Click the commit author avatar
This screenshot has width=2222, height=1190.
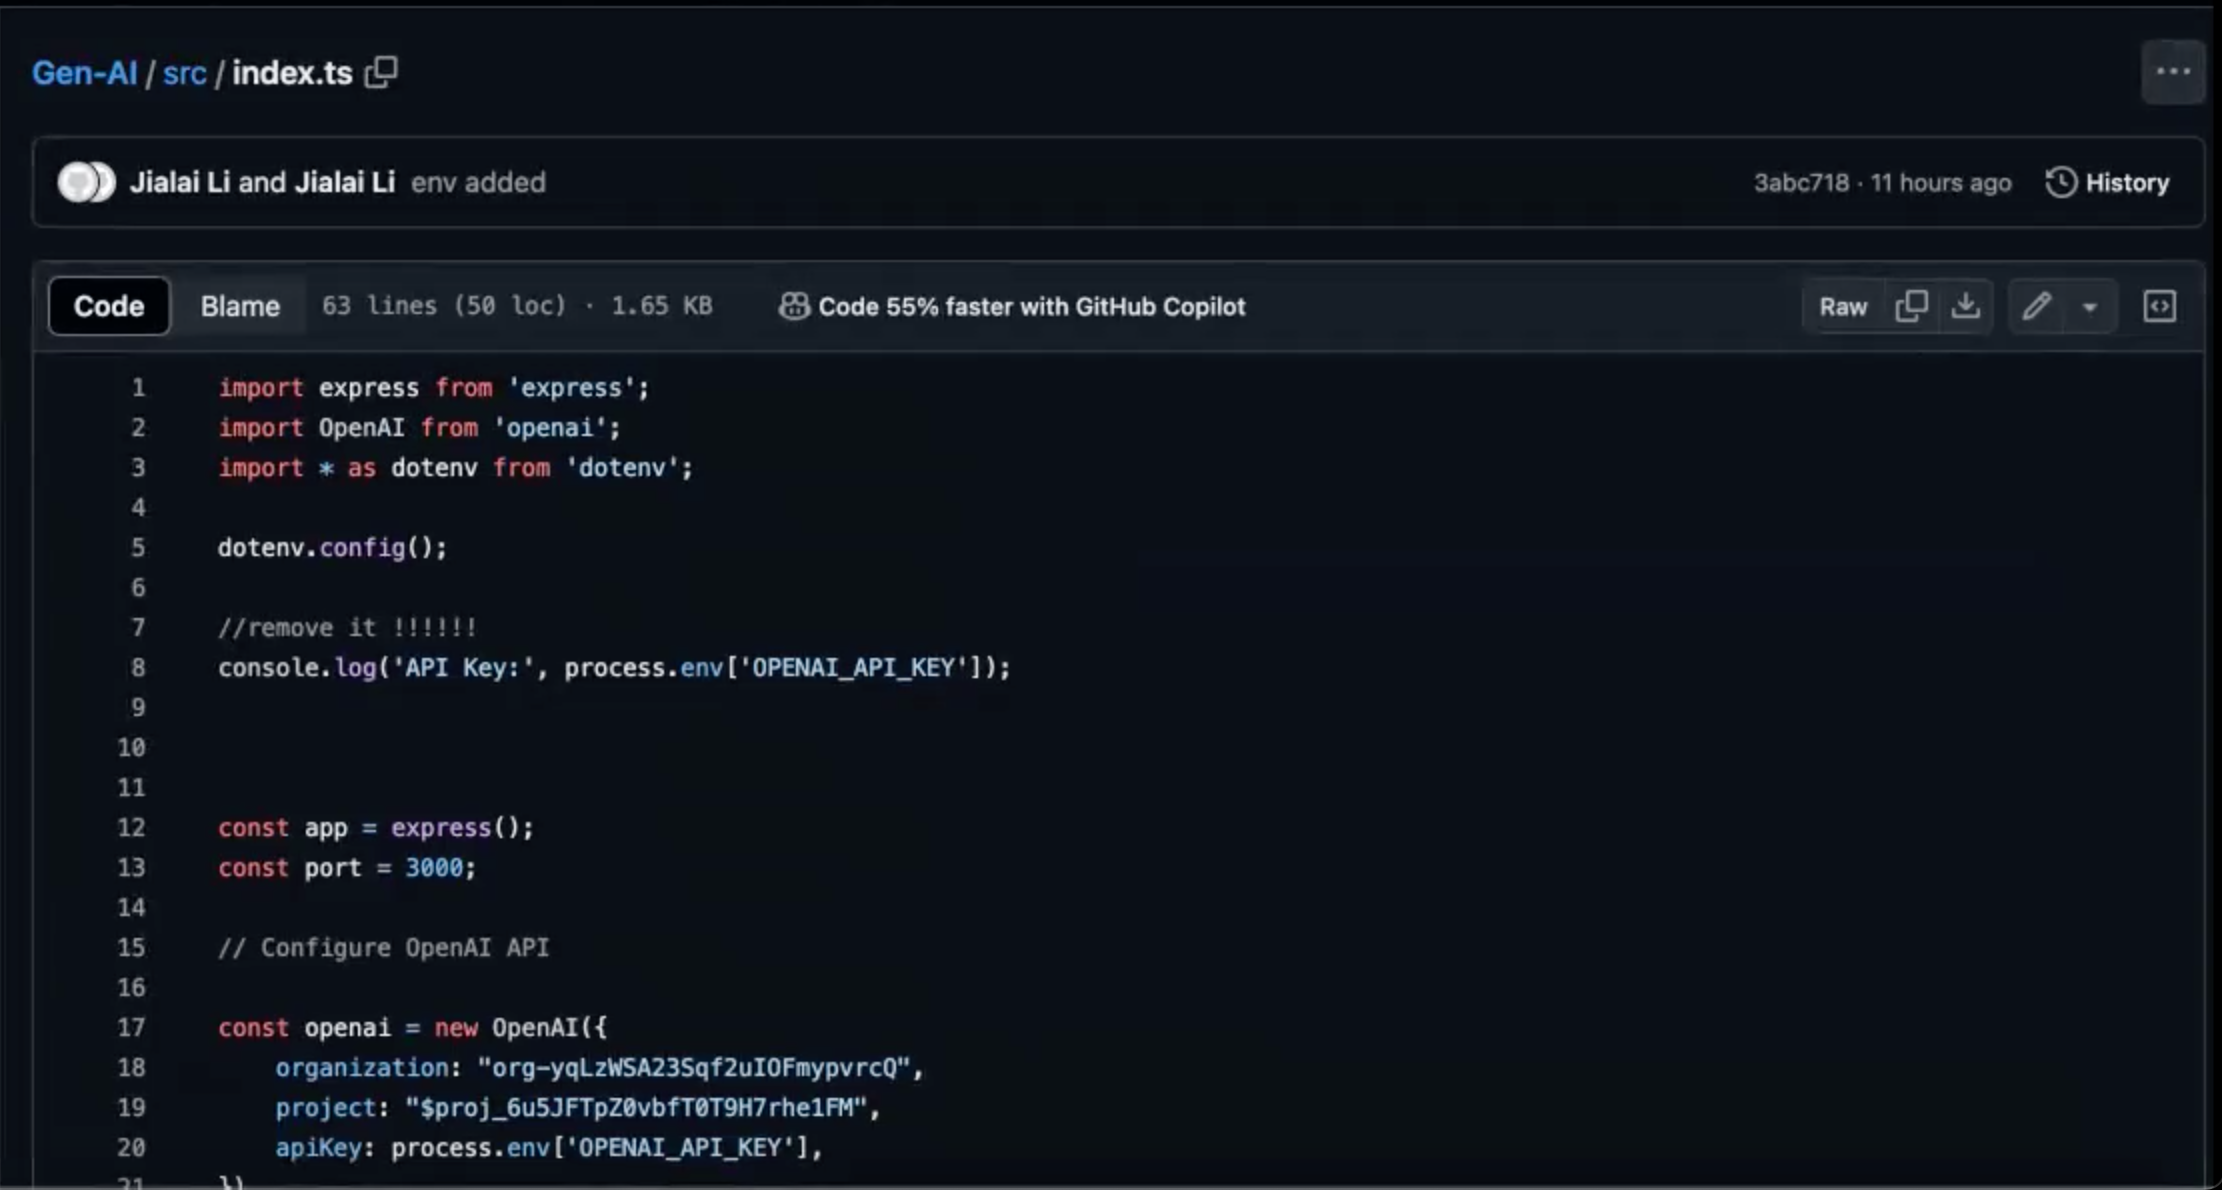click(x=80, y=182)
